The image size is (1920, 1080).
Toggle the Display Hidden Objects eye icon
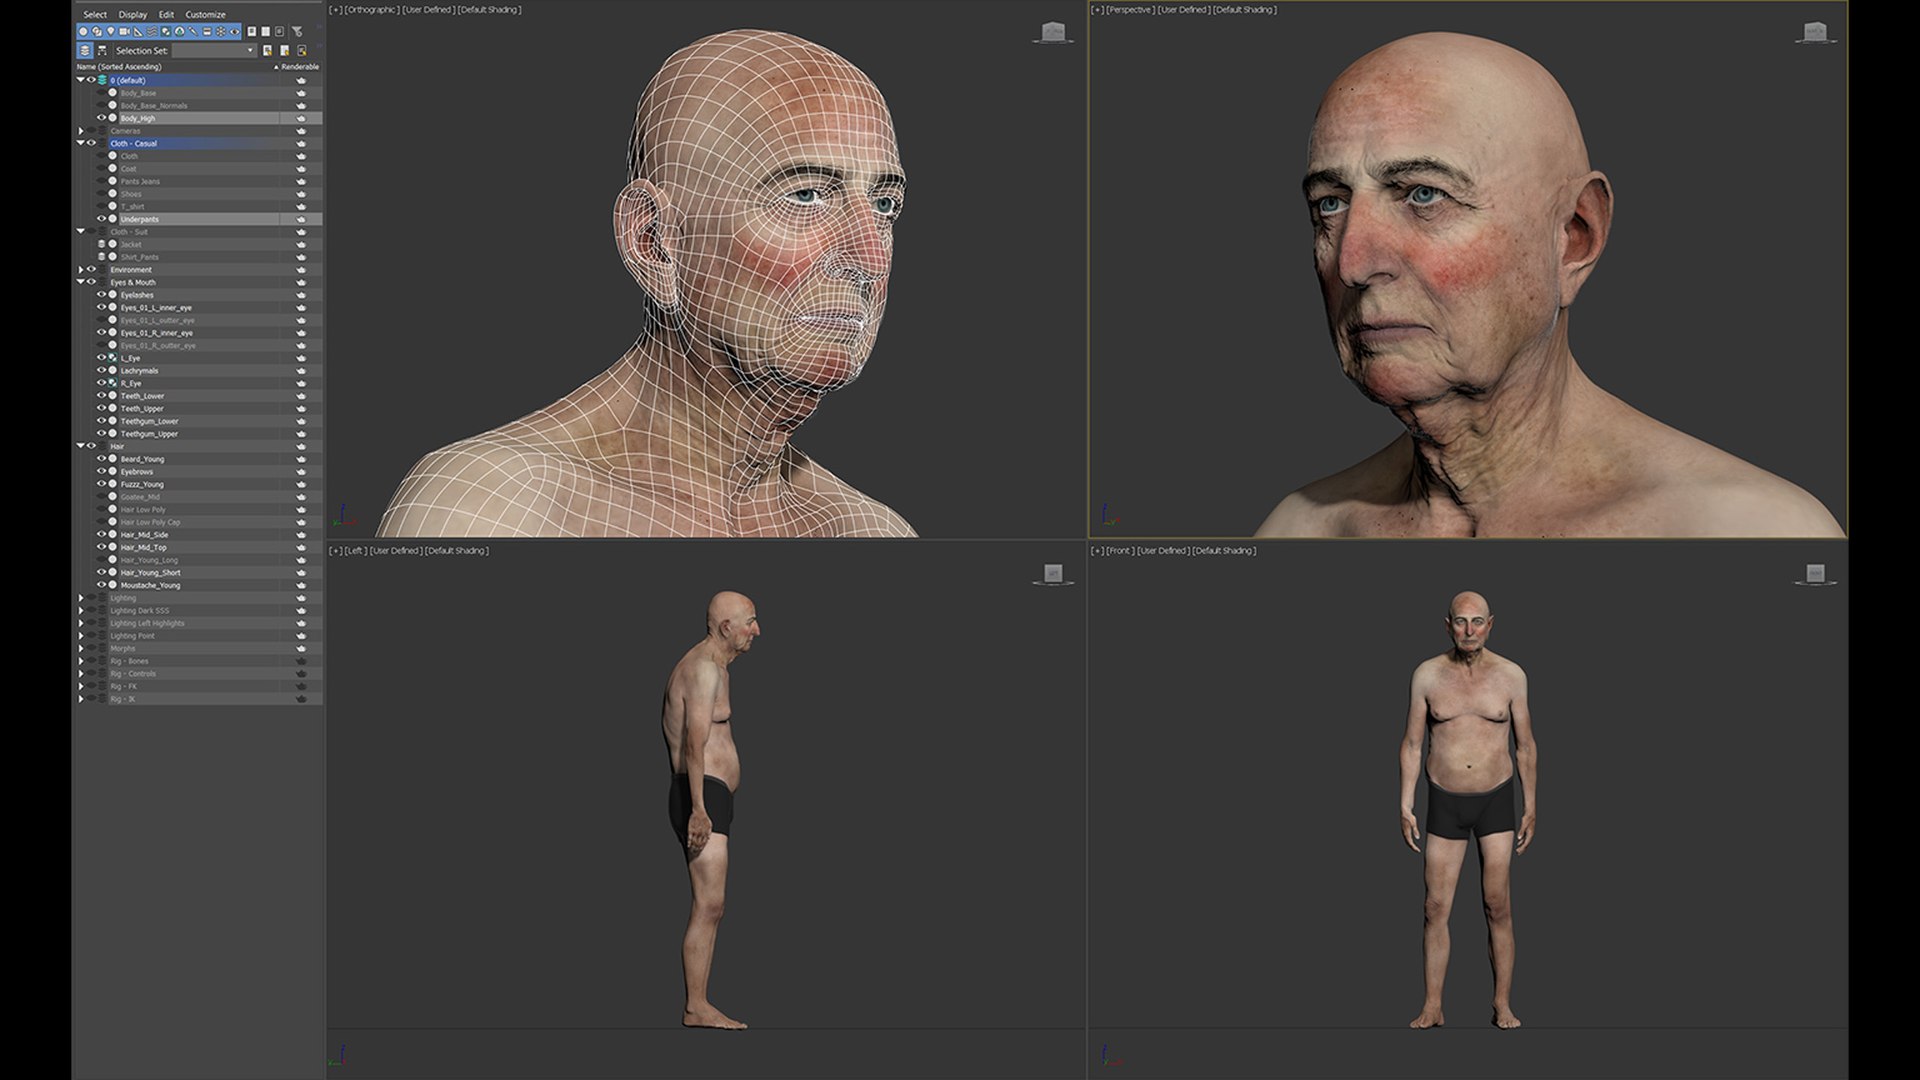point(235,31)
